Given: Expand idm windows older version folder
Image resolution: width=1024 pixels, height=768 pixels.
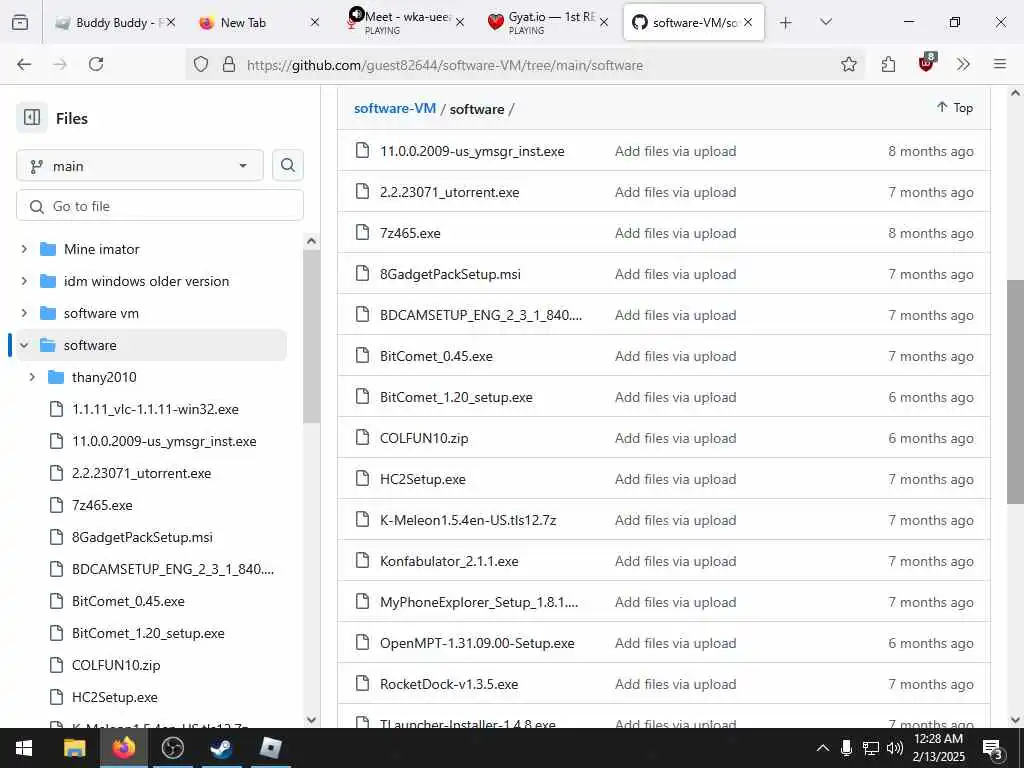Looking at the screenshot, I should pyautogui.click(x=24, y=281).
